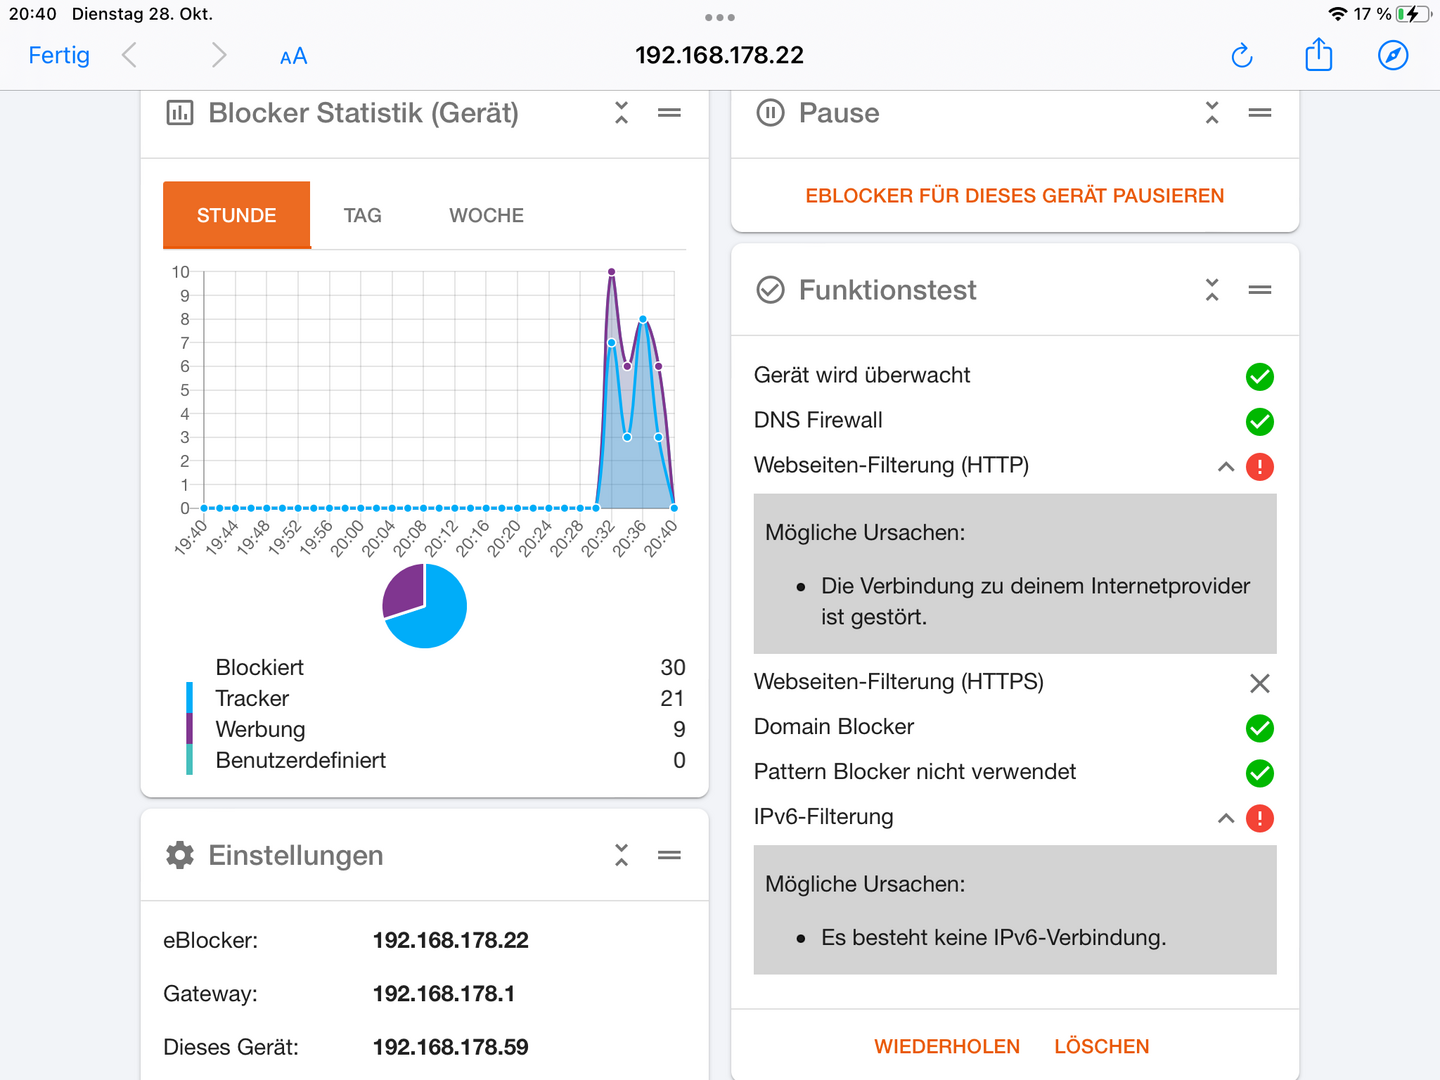The height and width of the screenshot is (1080, 1440).
Task: Switch to the TAG tab
Action: point(362,215)
